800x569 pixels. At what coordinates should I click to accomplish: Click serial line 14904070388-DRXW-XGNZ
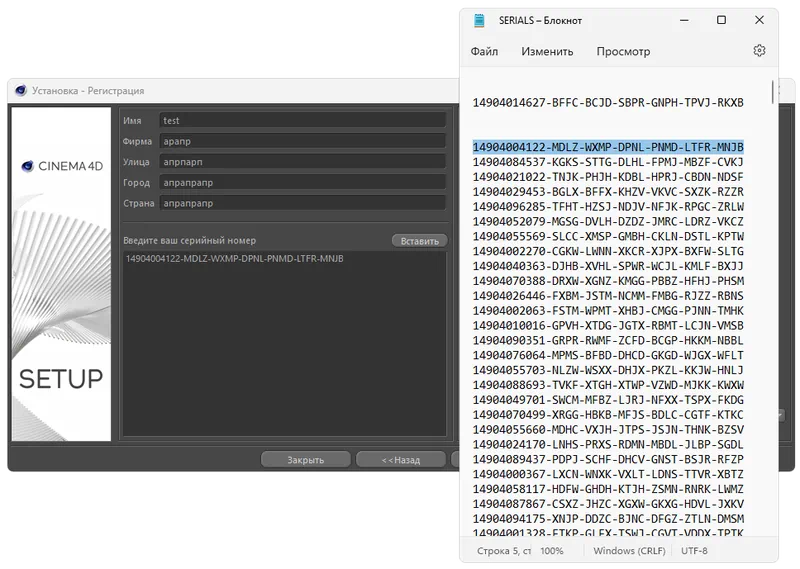(x=608, y=281)
